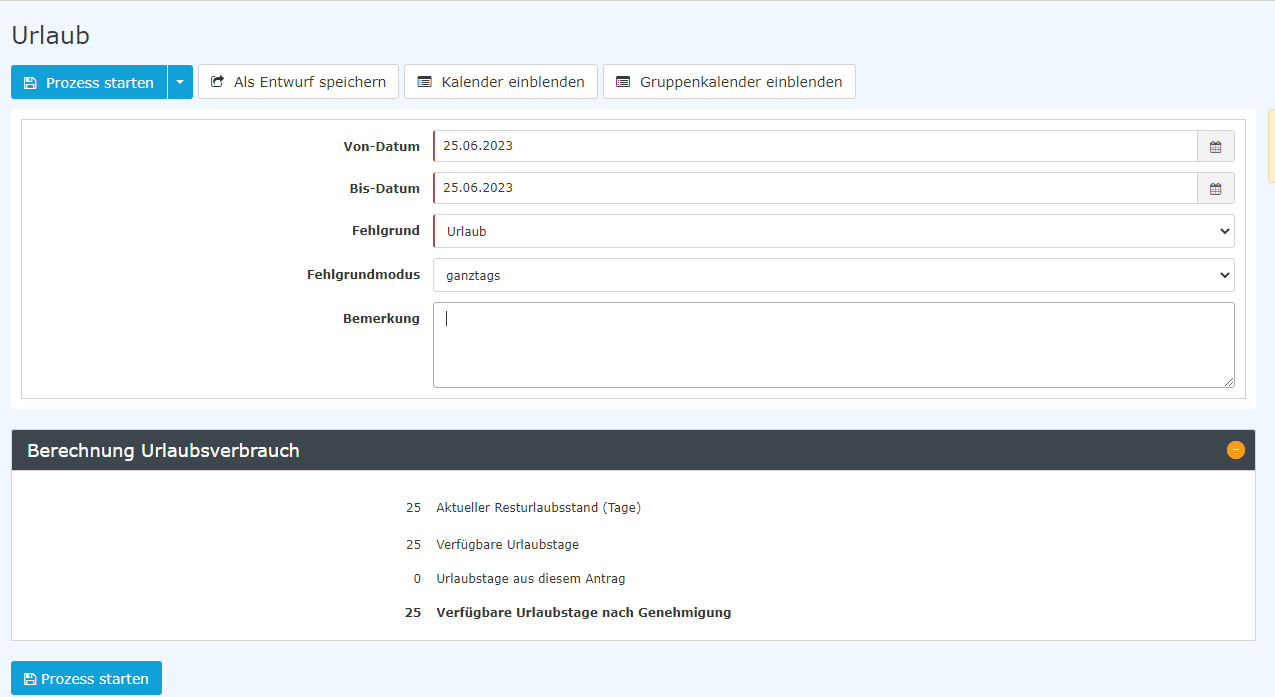Click the Aktueller Resturlaubsstand (Tage) text
1275x697 pixels.
538,508
